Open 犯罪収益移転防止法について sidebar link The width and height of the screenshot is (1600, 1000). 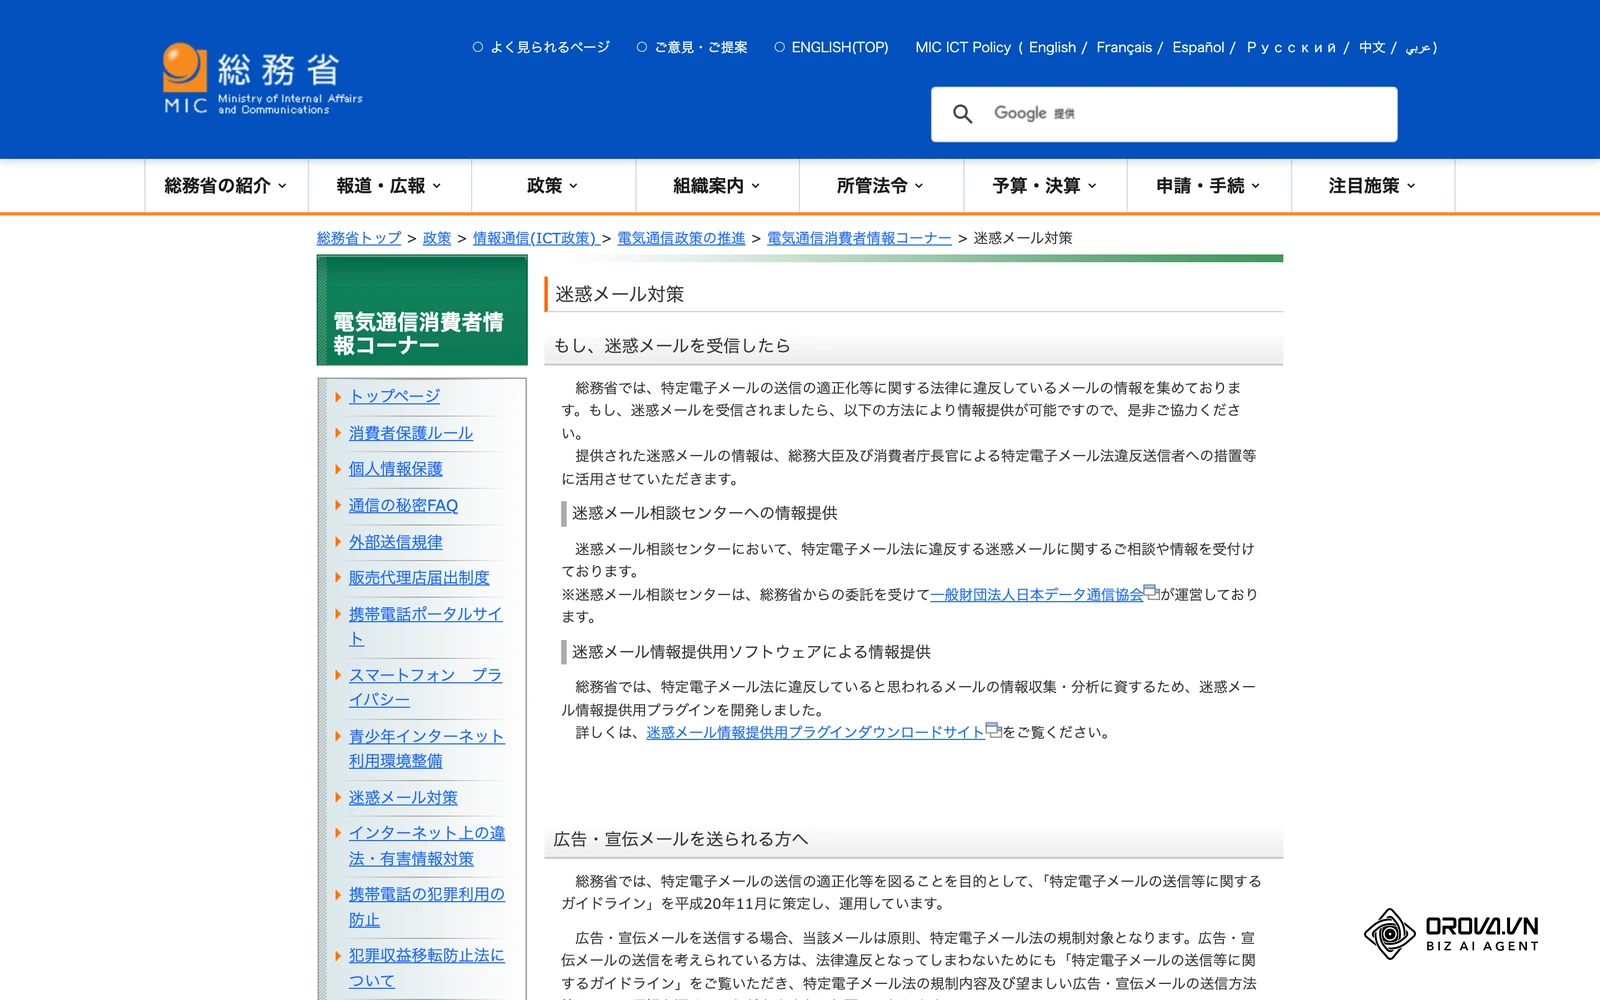point(426,968)
